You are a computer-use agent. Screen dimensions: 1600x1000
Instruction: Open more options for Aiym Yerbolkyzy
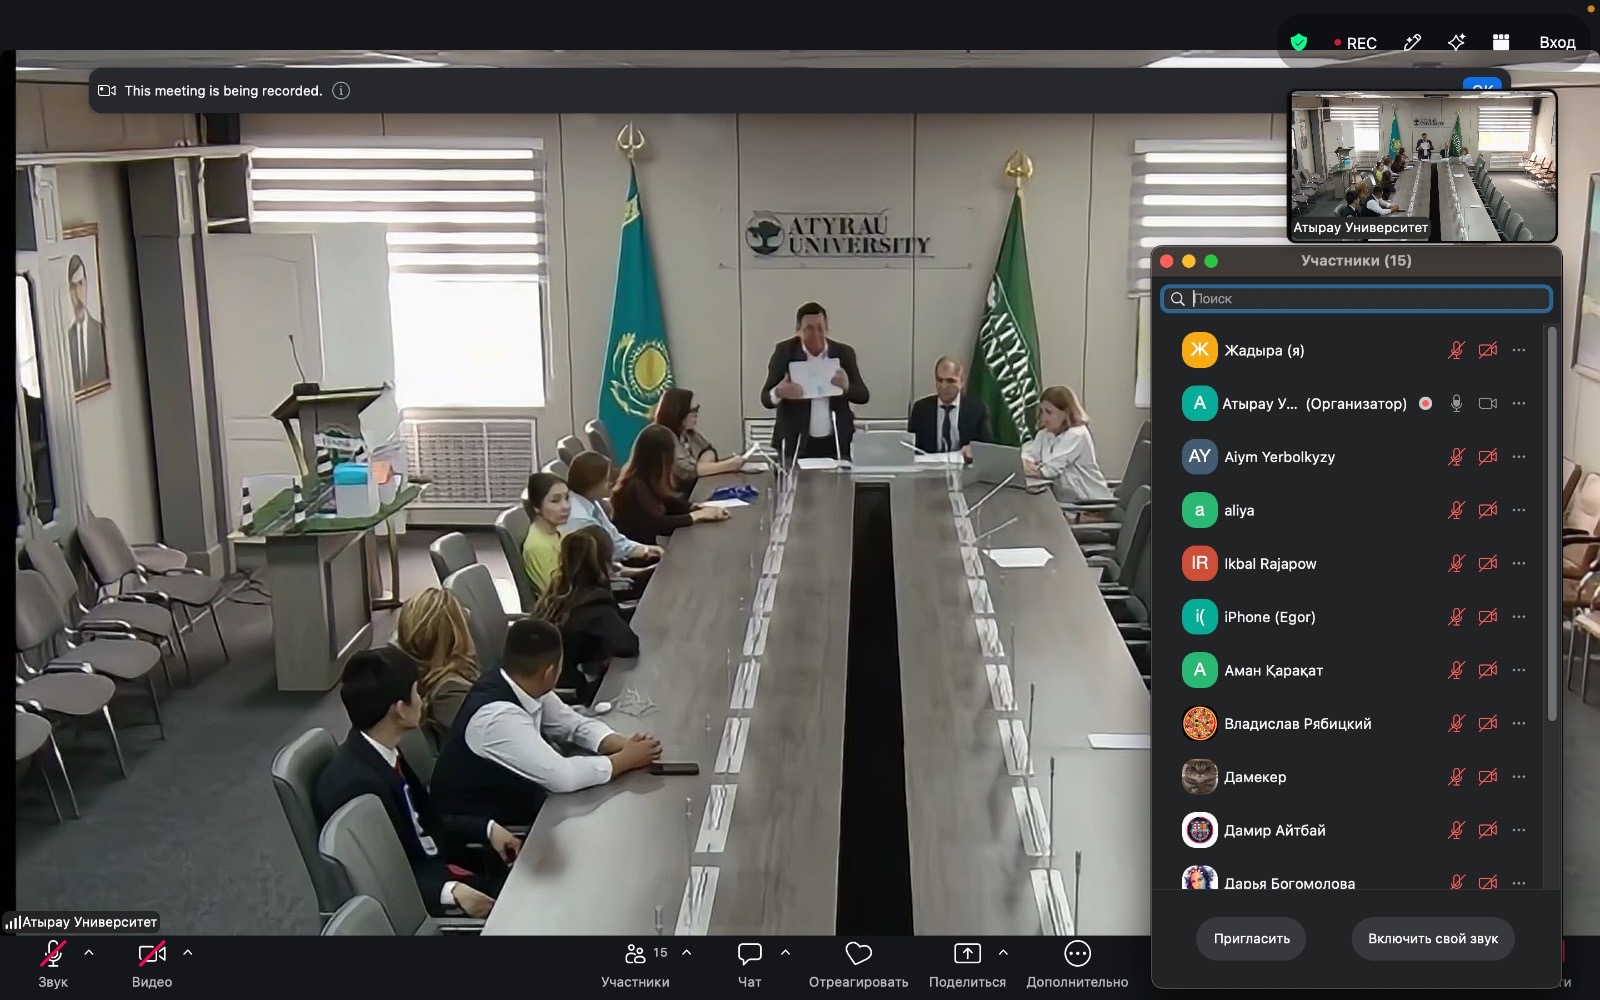tap(1519, 457)
